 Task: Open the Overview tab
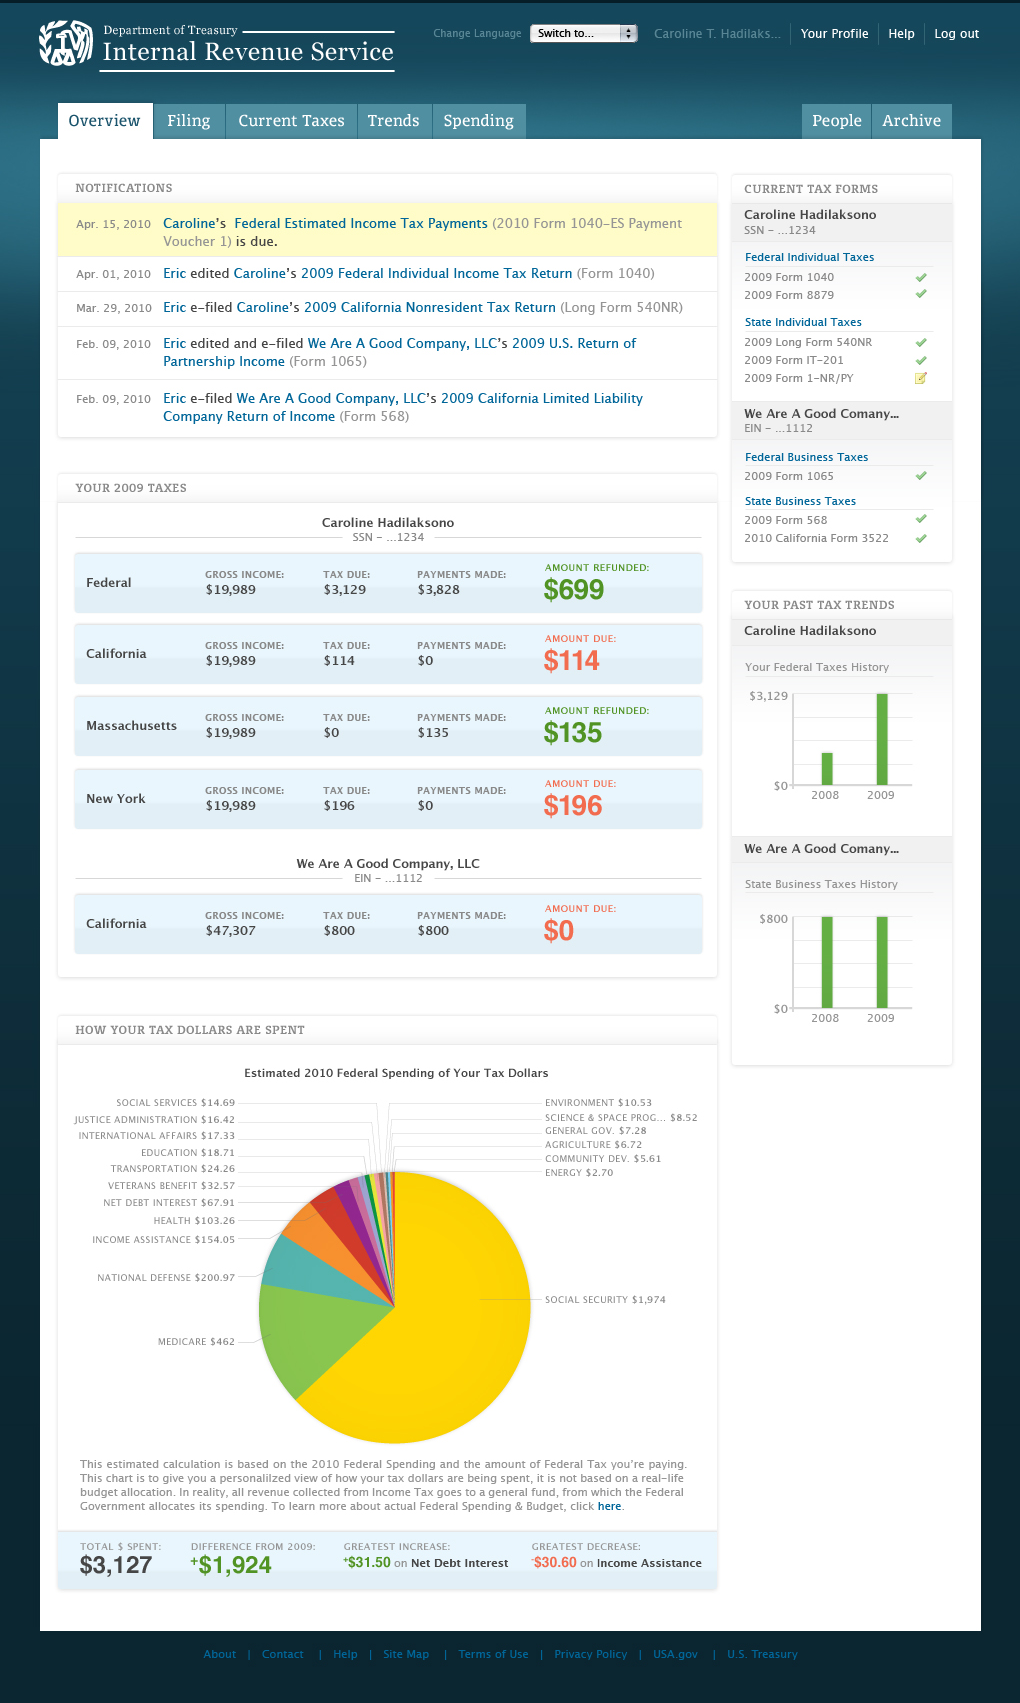click(105, 121)
